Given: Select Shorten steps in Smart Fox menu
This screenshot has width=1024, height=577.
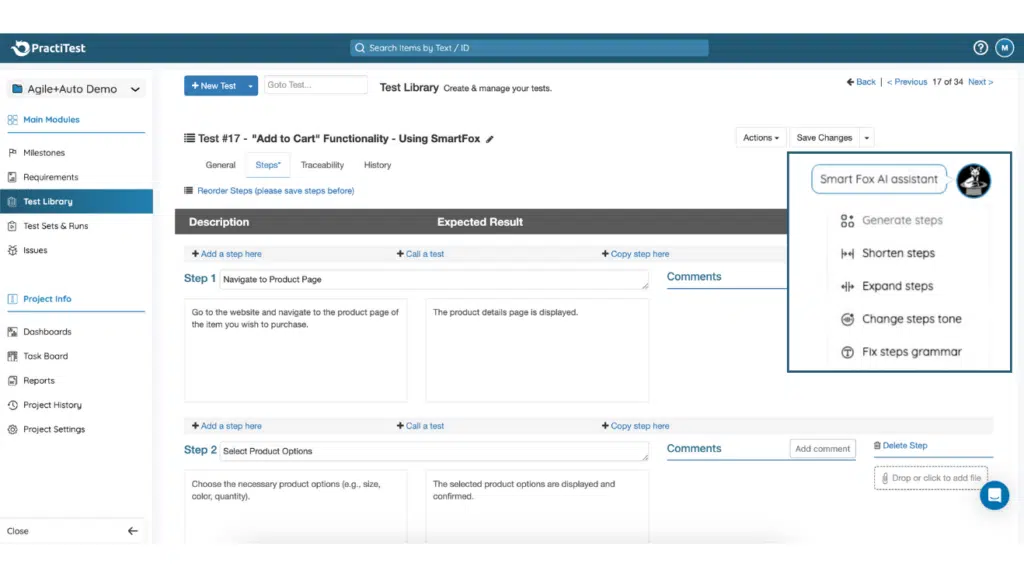Looking at the screenshot, I should click(x=898, y=253).
